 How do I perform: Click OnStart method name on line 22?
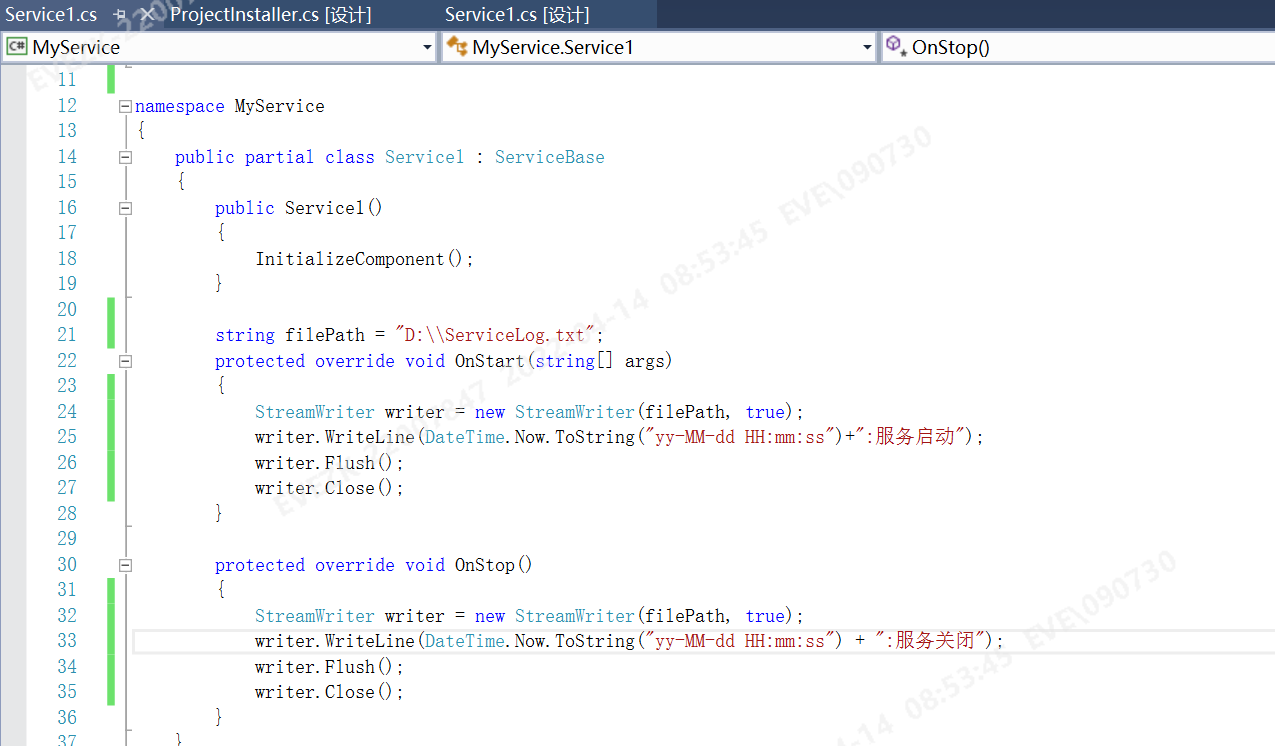[x=490, y=361]
